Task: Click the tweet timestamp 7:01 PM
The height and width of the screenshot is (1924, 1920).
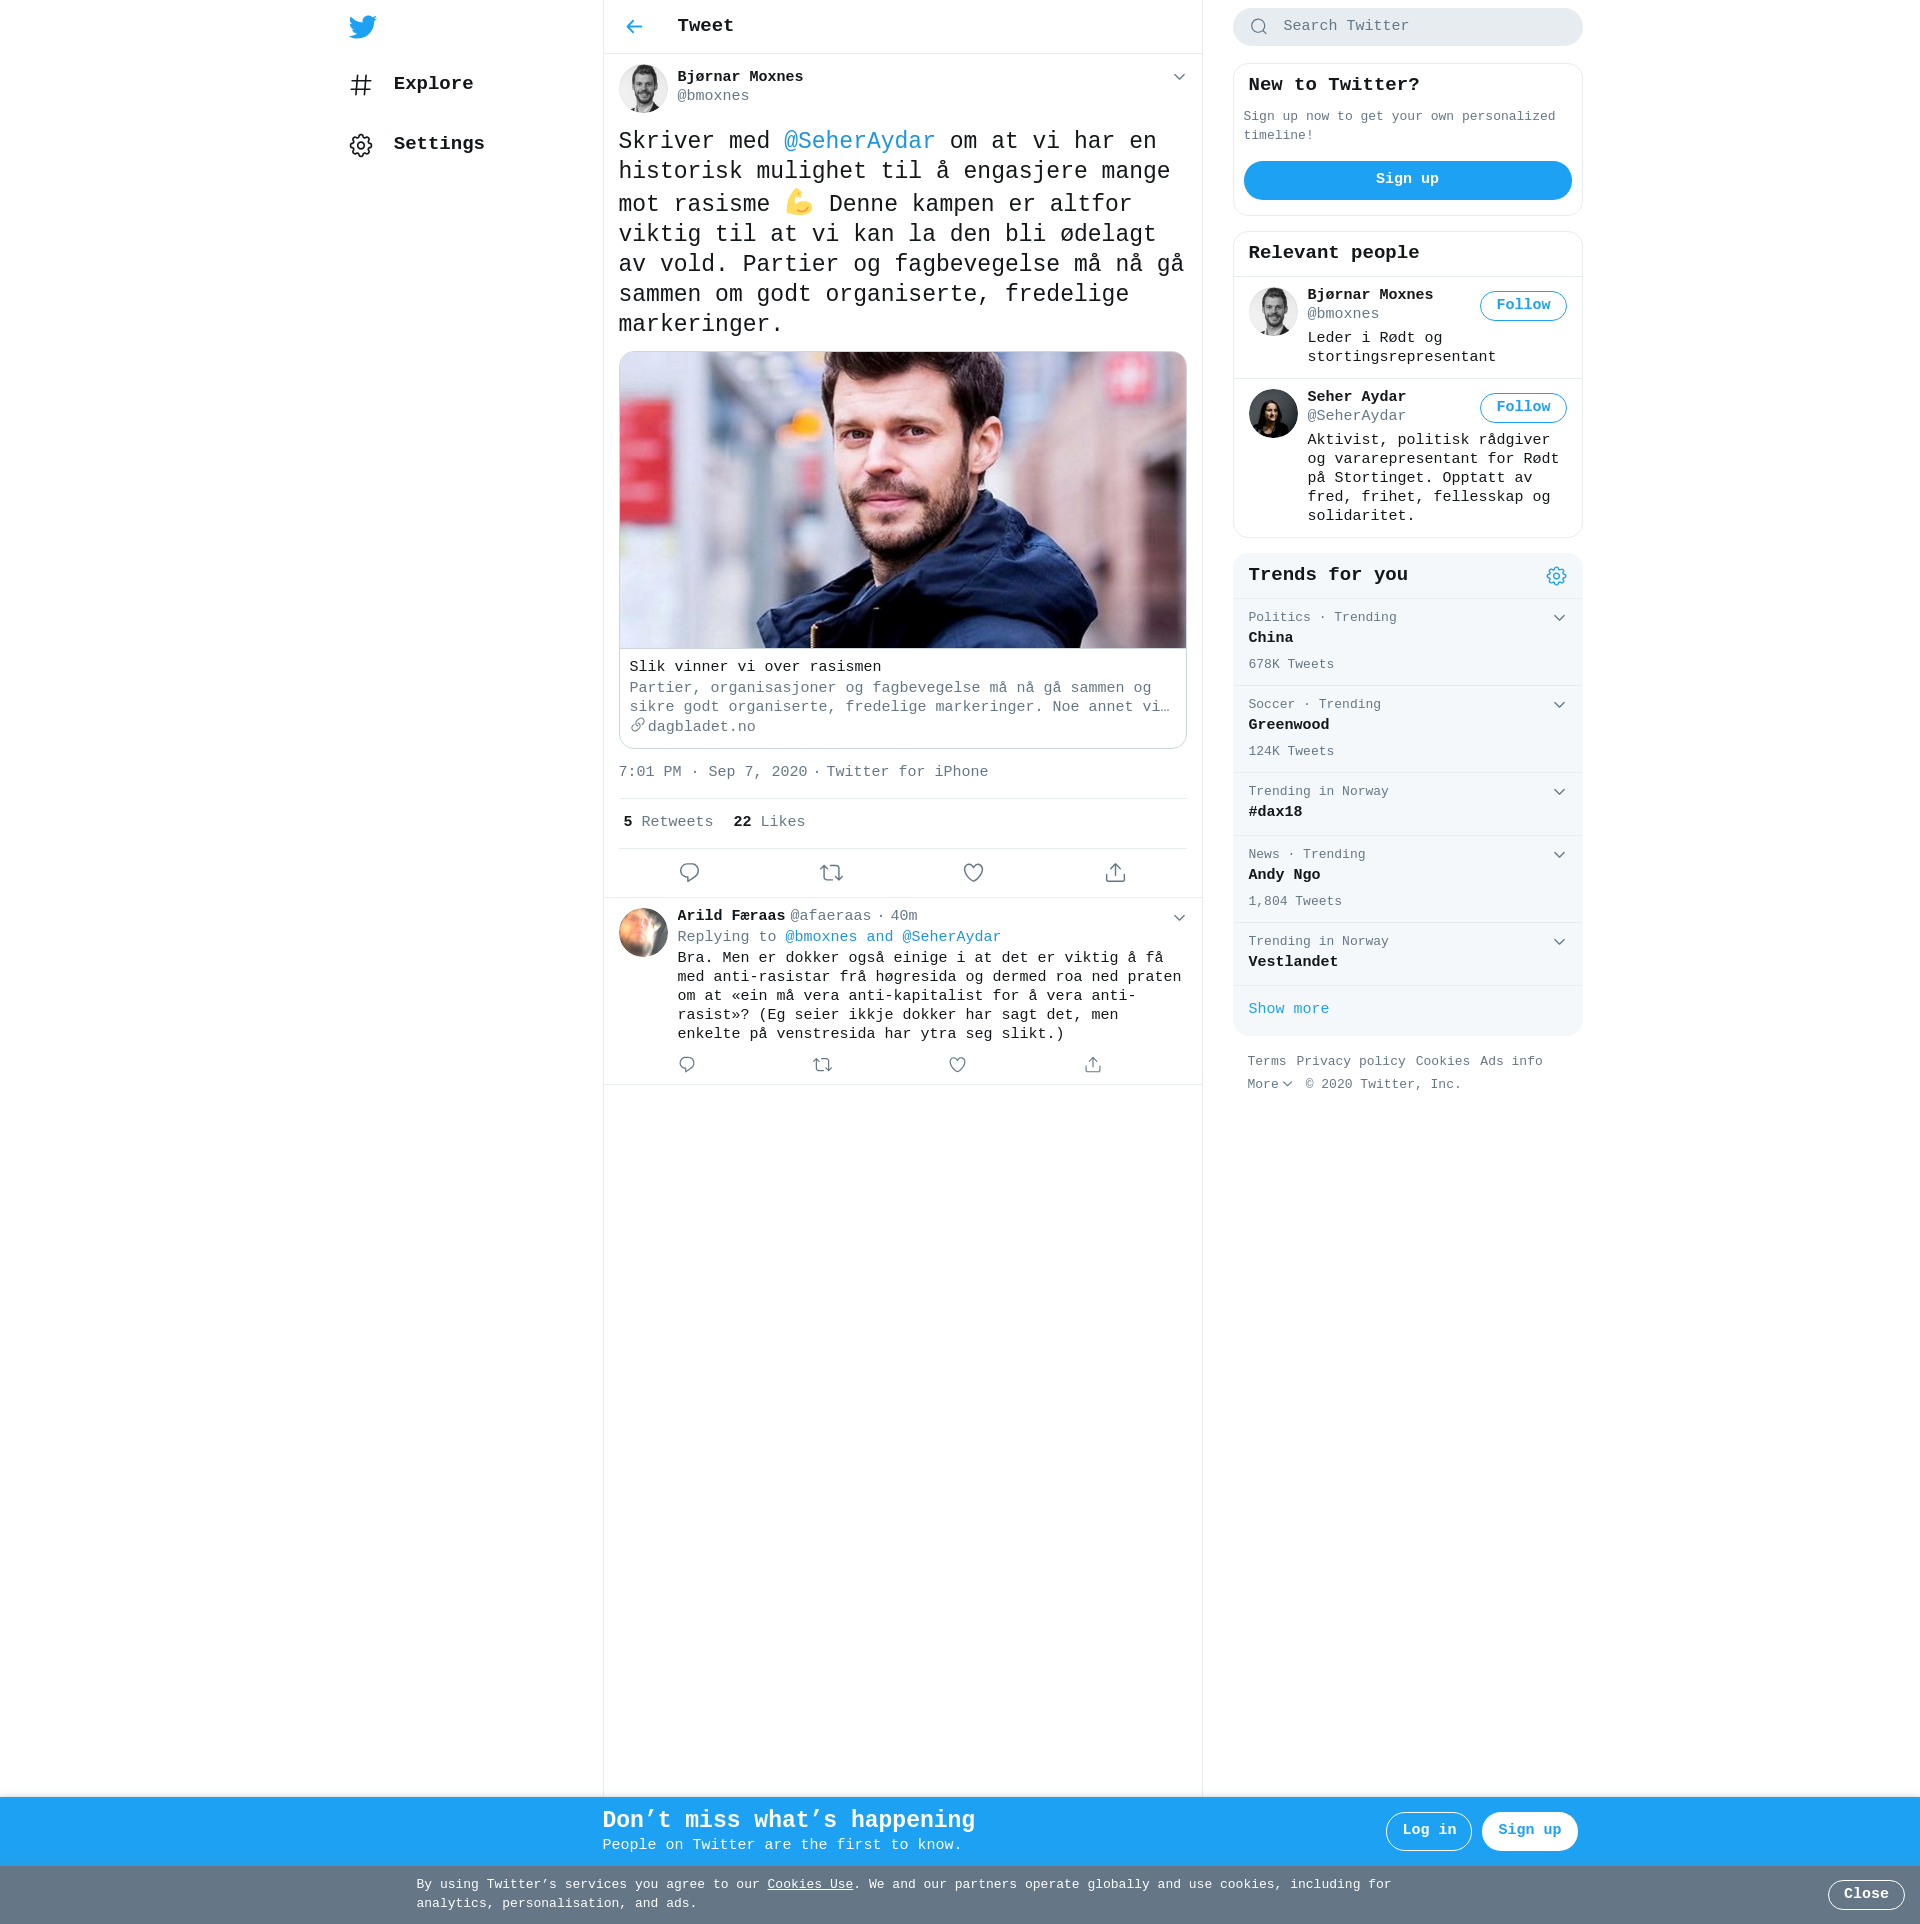Action: click(x=712, y=772)
